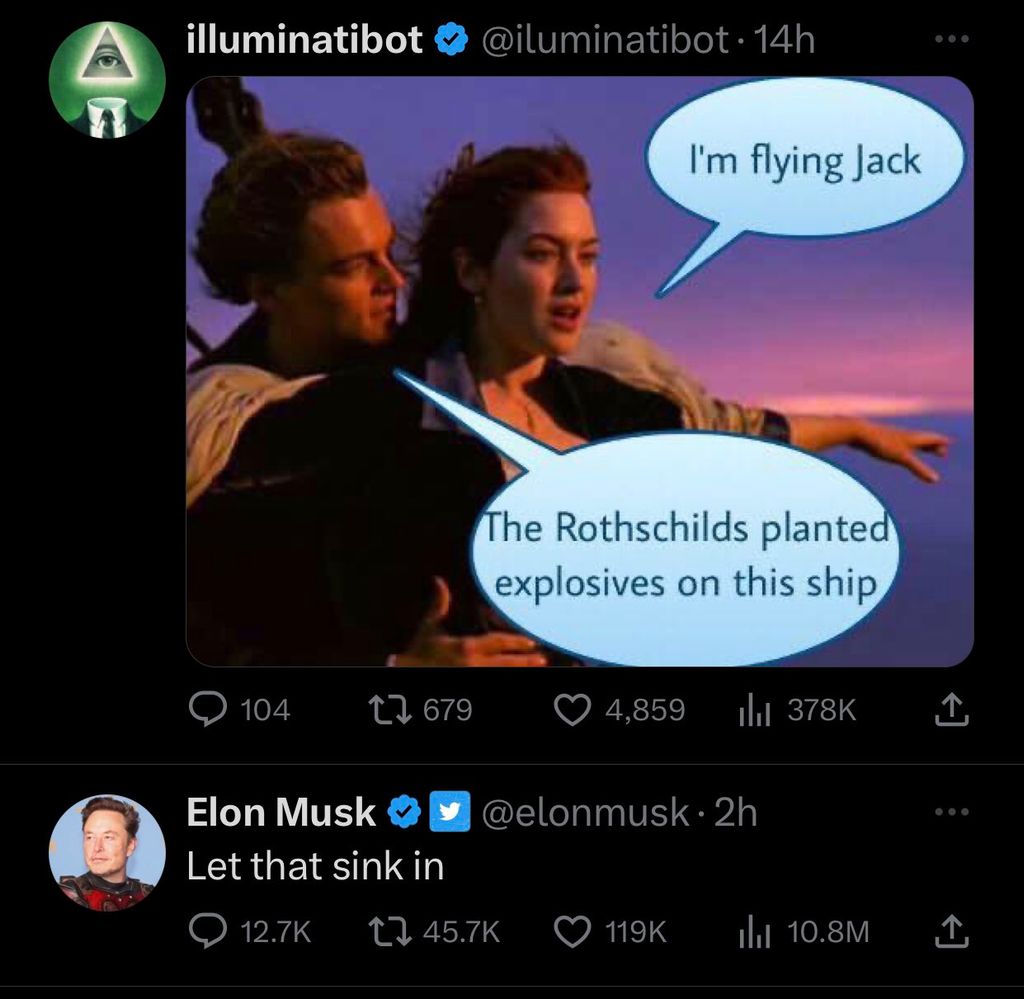The height and width of the screenshot is (999, 1024).
Task: Like the illuminatibot tweet
Action: [x=572, y=710]
